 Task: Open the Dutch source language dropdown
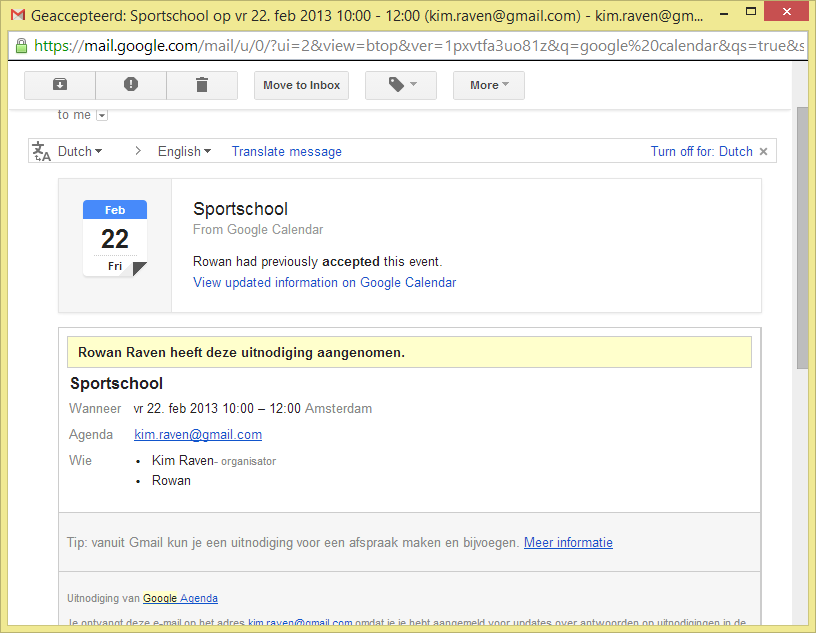point(80,151)
